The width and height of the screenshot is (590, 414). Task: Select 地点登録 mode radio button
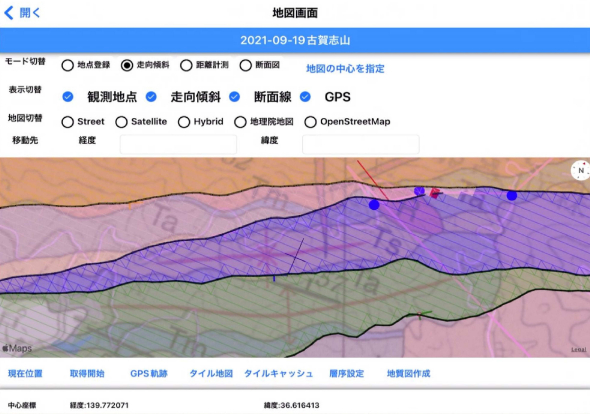67,65
